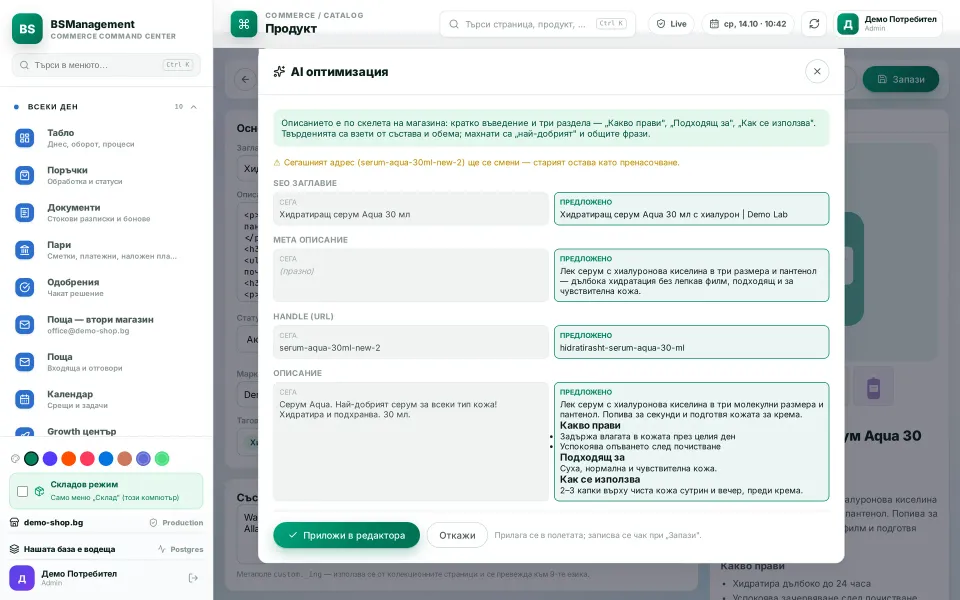
Task: Choose the terracotta theme swatch
Action: pyautogui.click(x=125, y=459)
